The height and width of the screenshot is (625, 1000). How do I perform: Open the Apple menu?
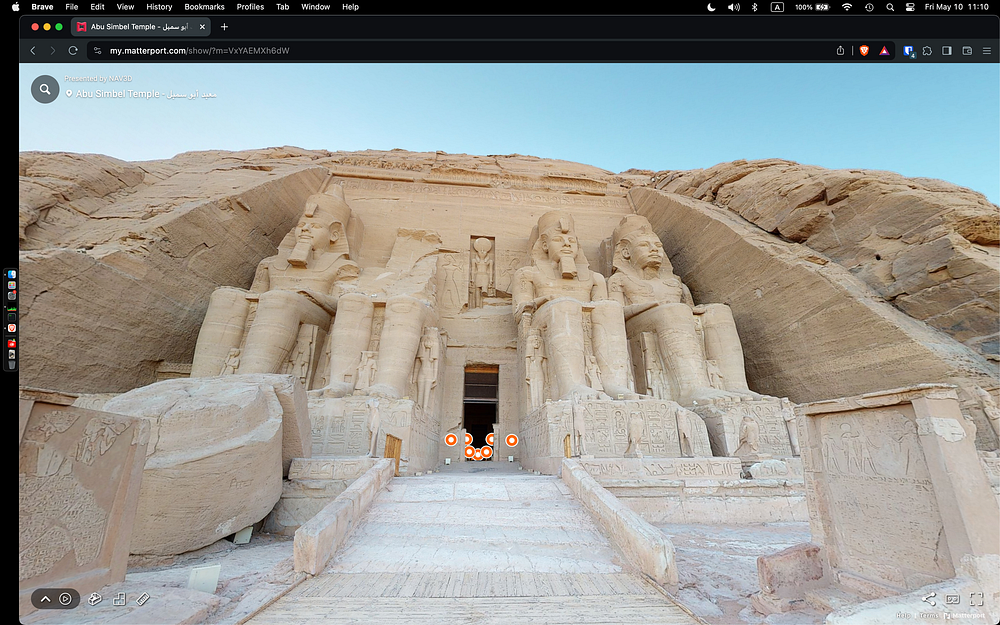pos(16,7)
